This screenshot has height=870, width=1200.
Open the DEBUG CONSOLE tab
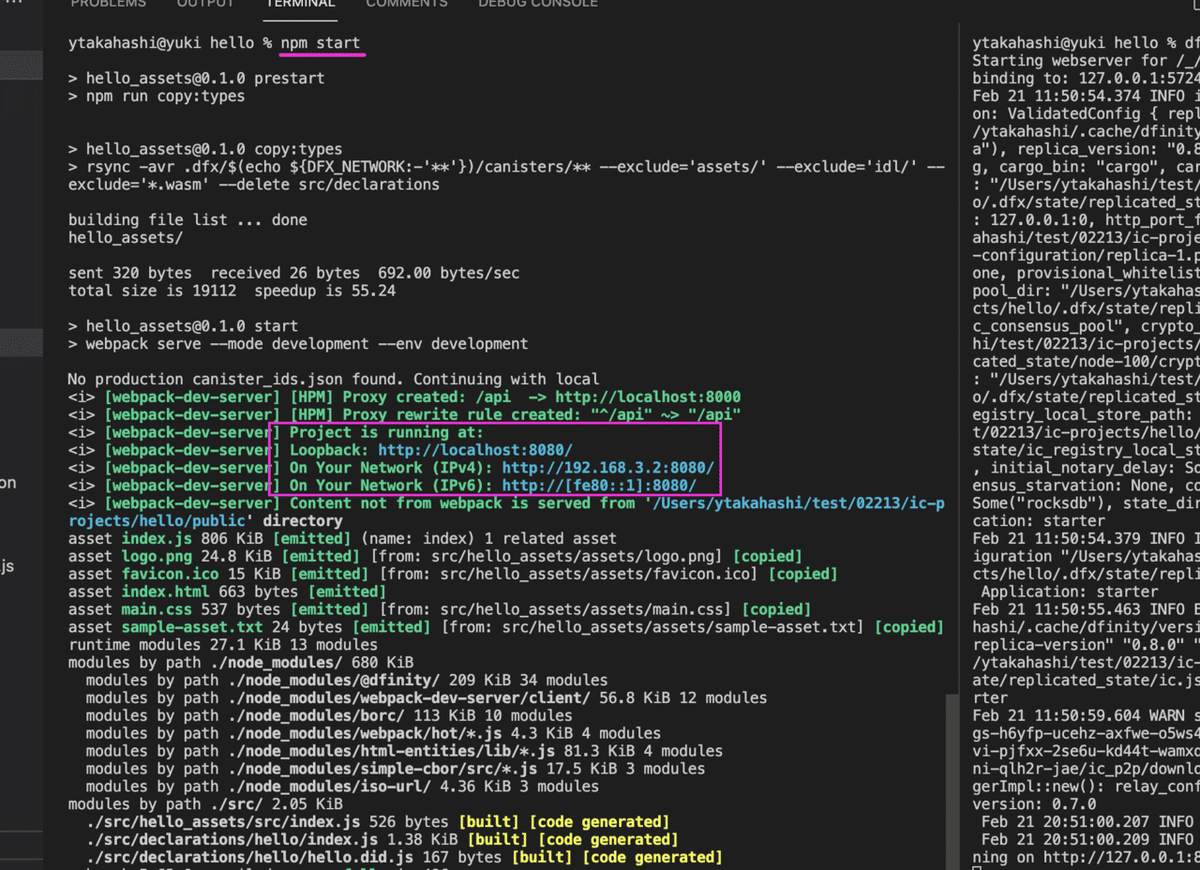pyautogui.click(x=538, y=4)
